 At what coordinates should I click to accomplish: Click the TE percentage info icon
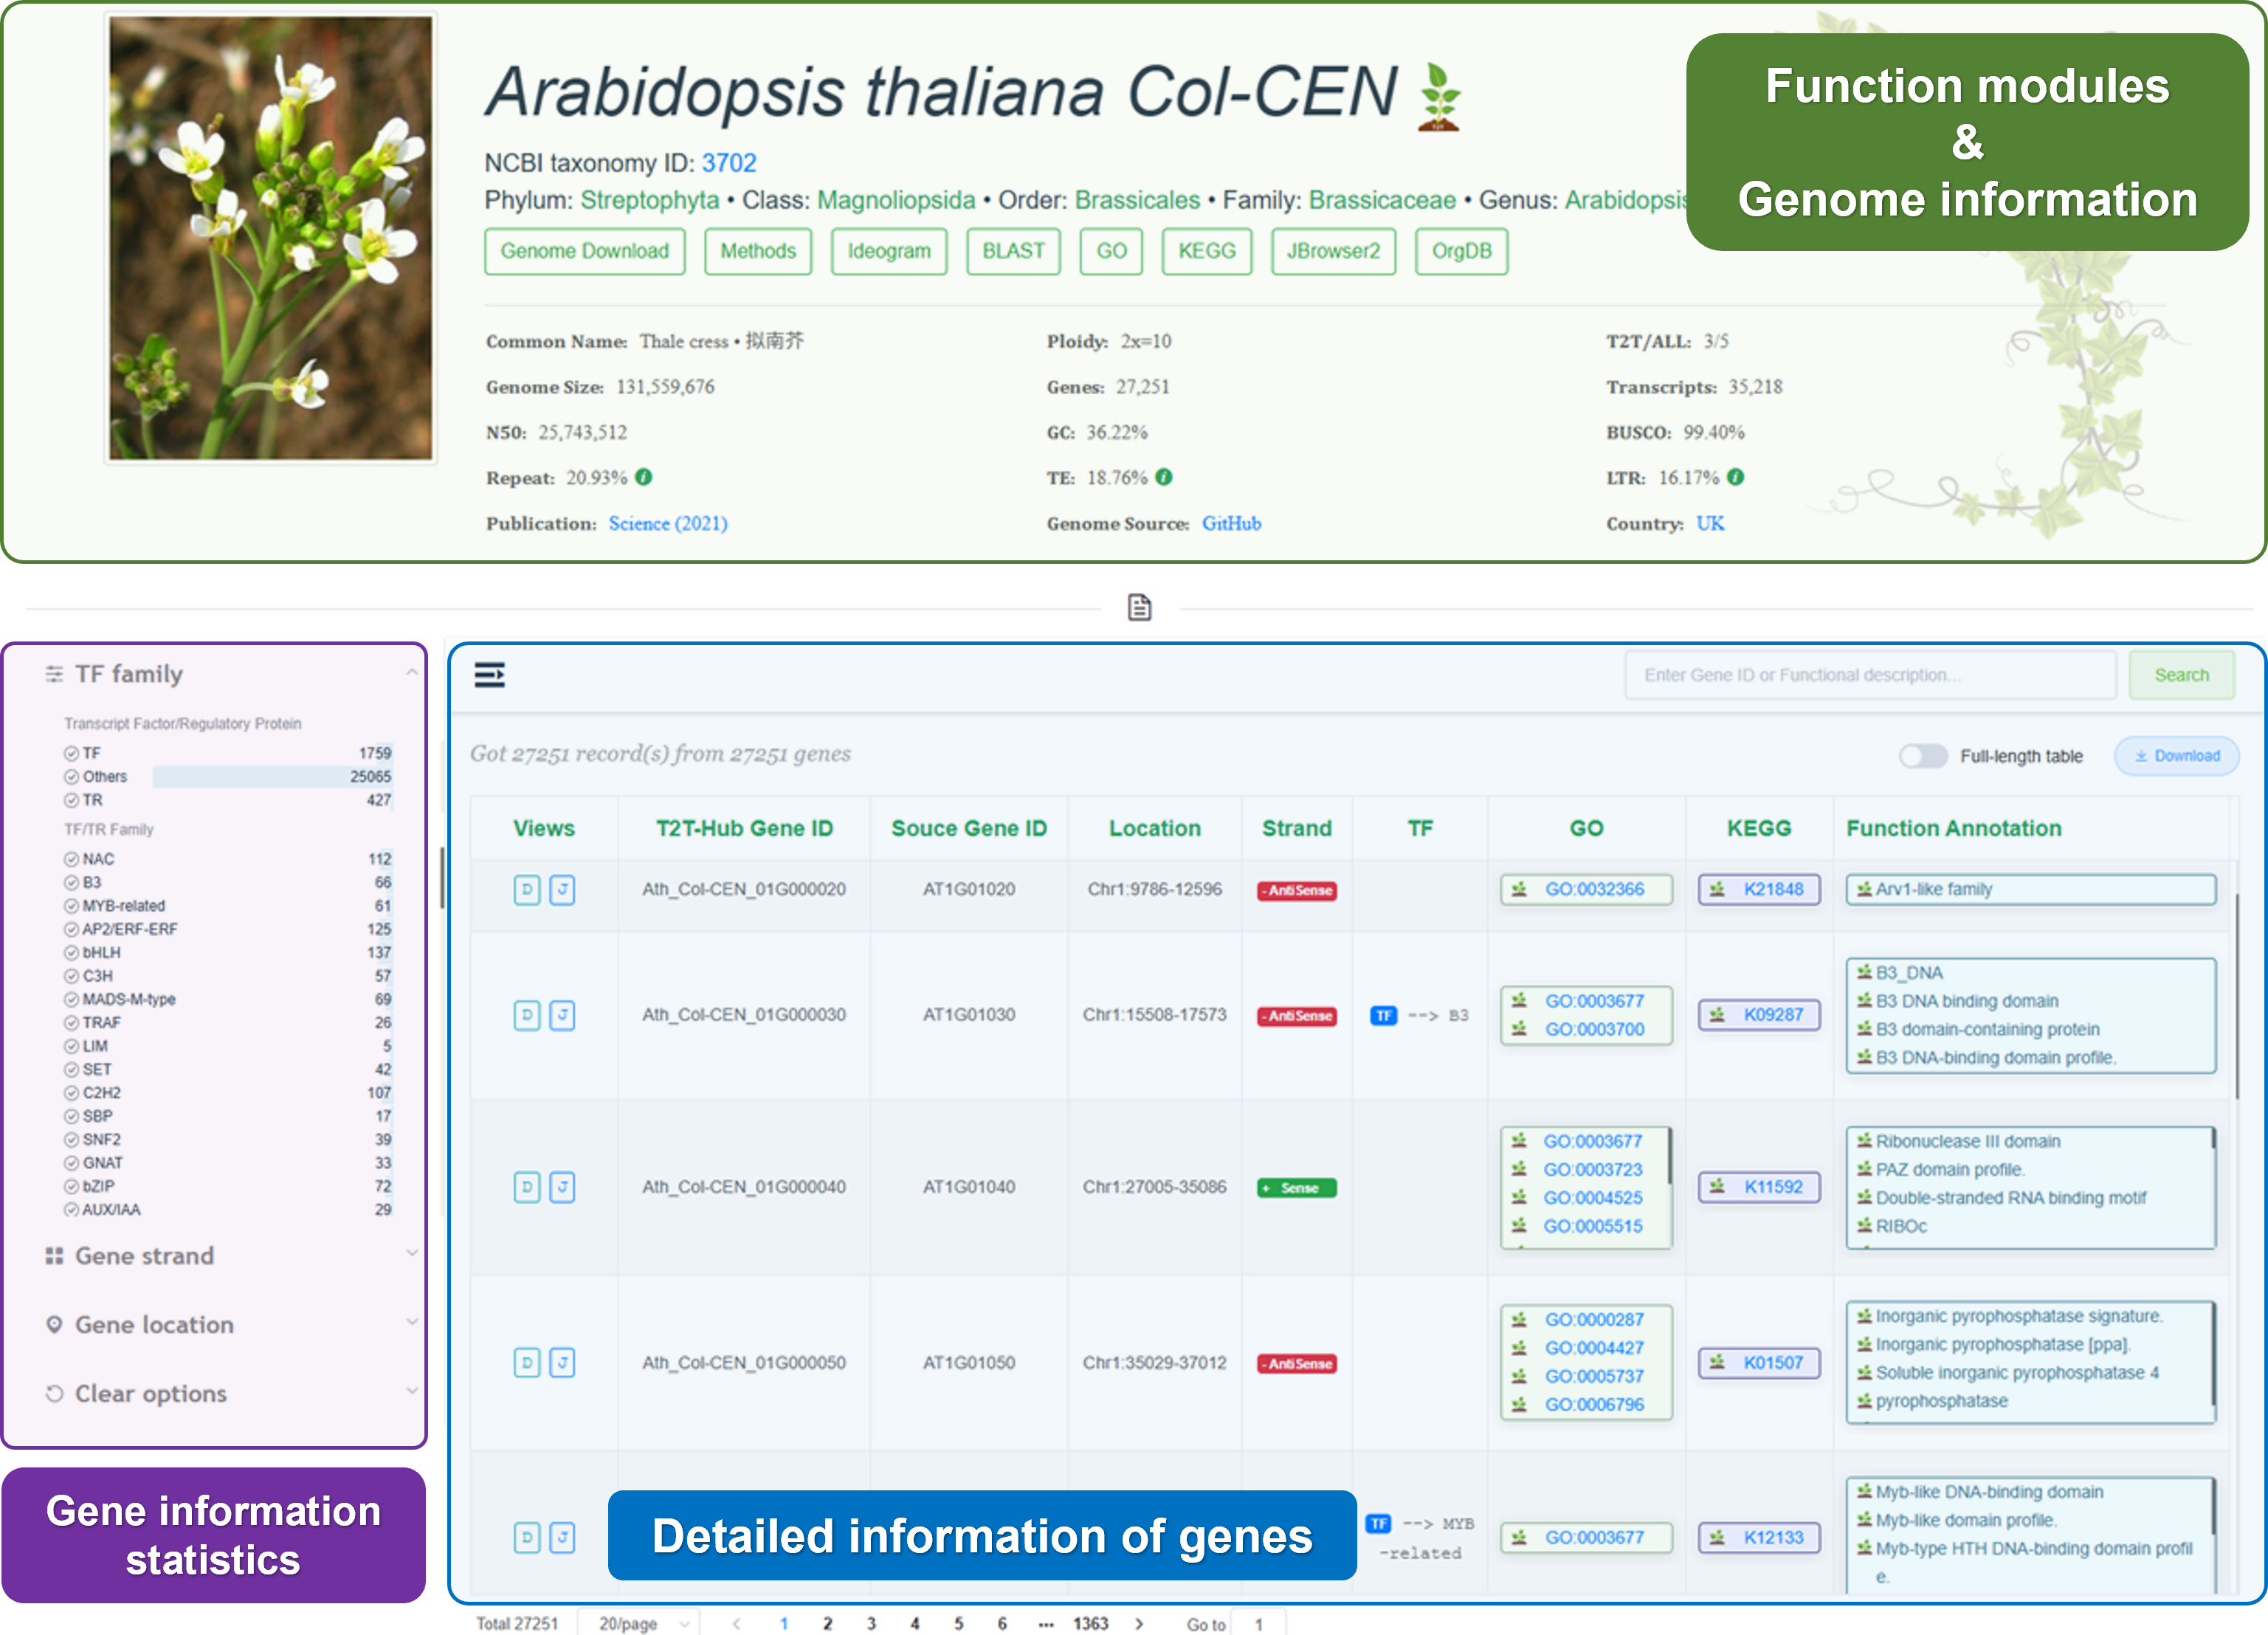1164,477
